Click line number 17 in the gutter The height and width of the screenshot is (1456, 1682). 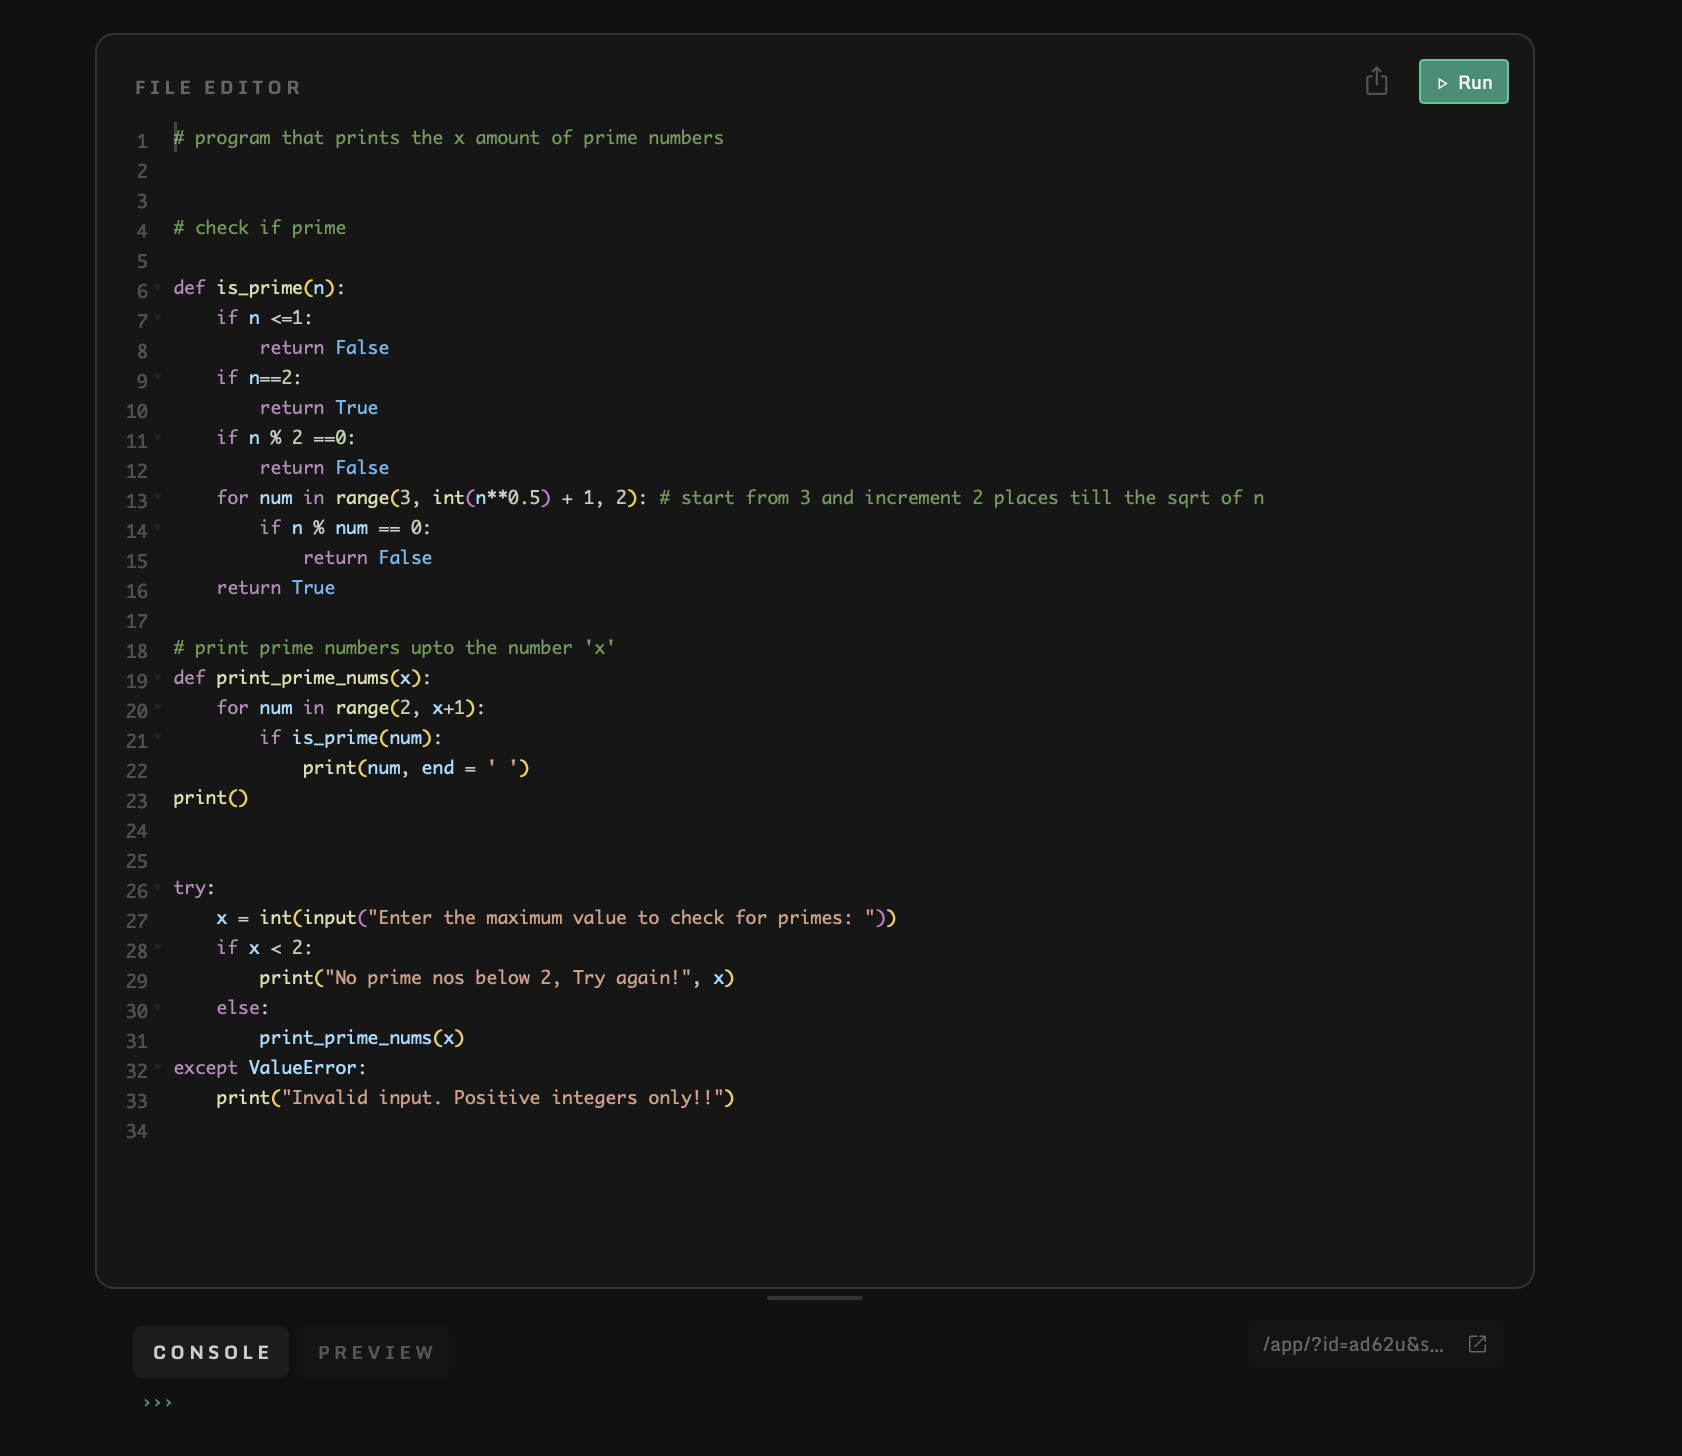click(137, 621)
